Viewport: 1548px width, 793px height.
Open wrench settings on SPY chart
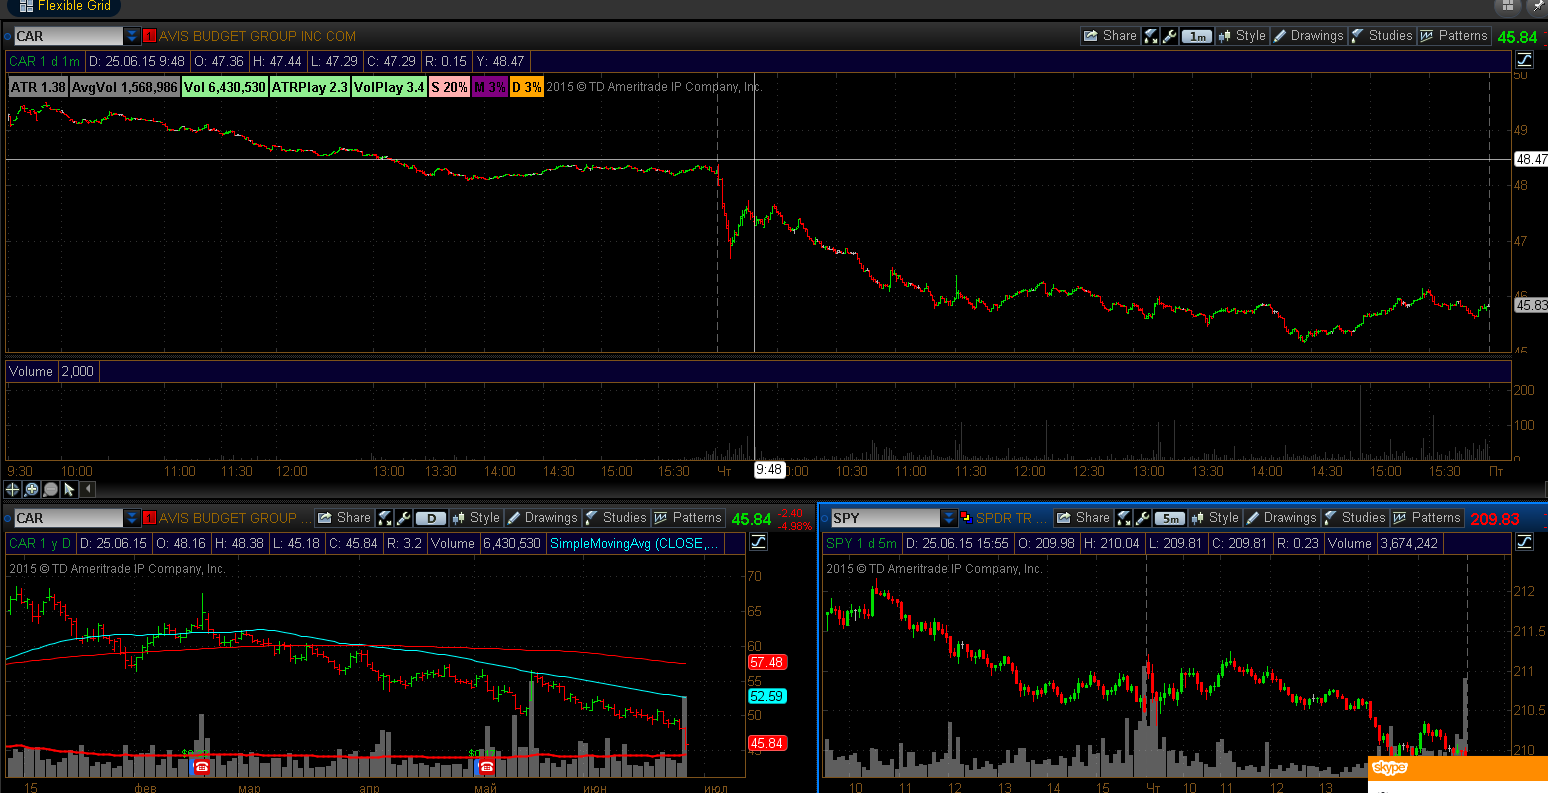coord(1142,518)
